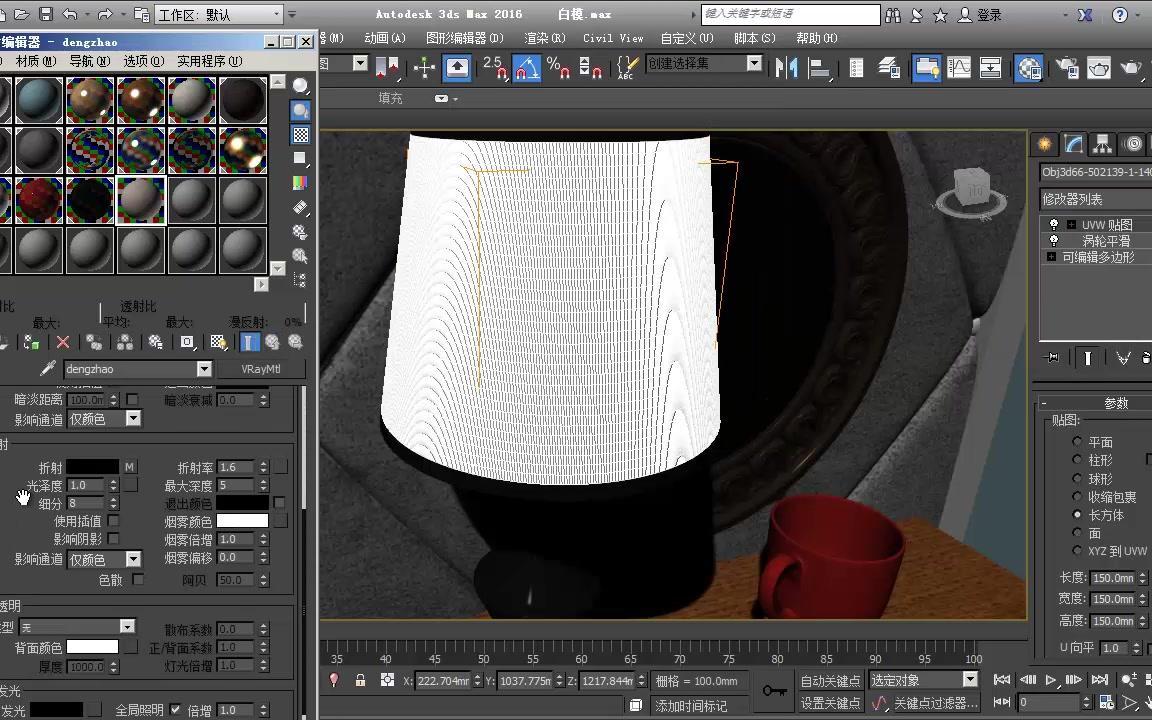
Task: Pick material from object using the eyedropper
Action: click(47, 368)
